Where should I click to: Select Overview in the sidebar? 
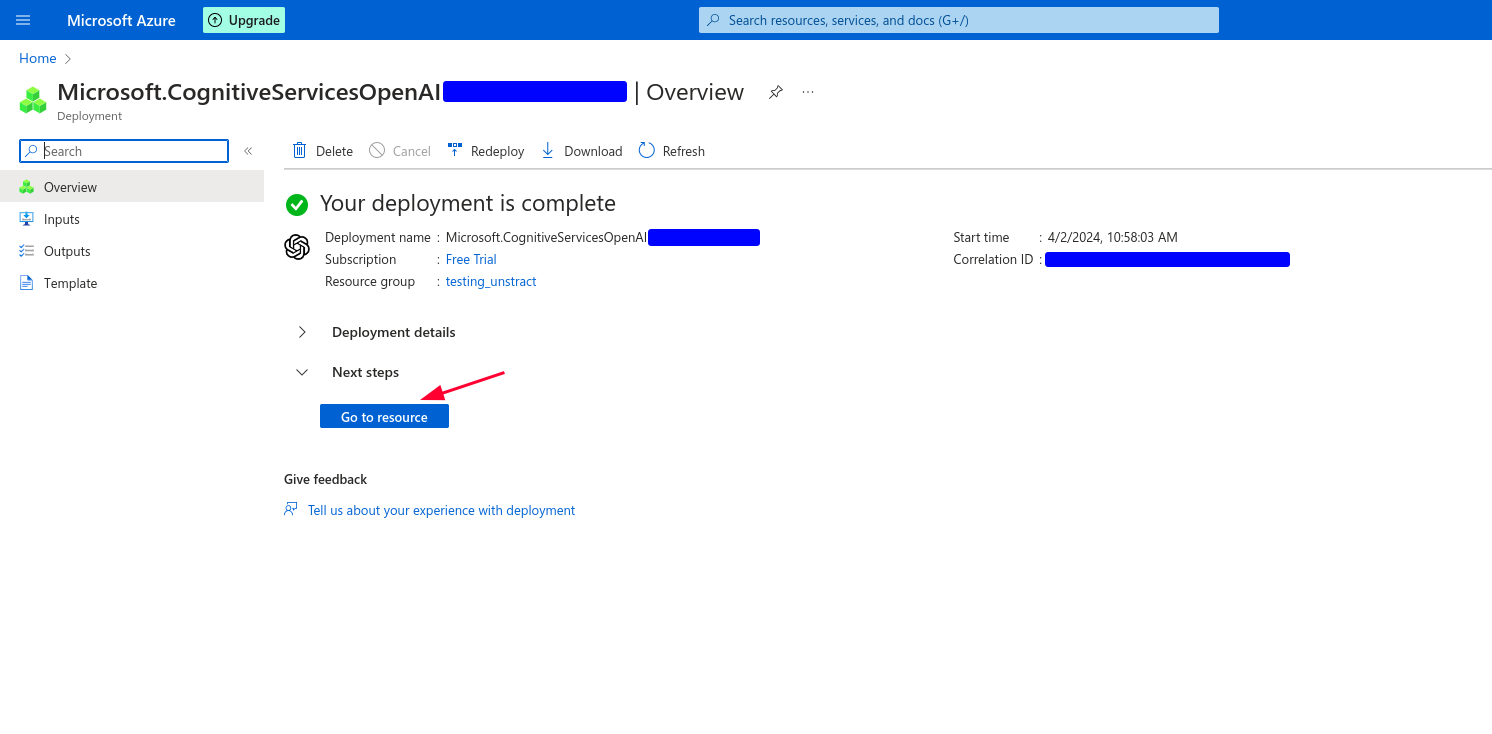(x=132, y=187)
